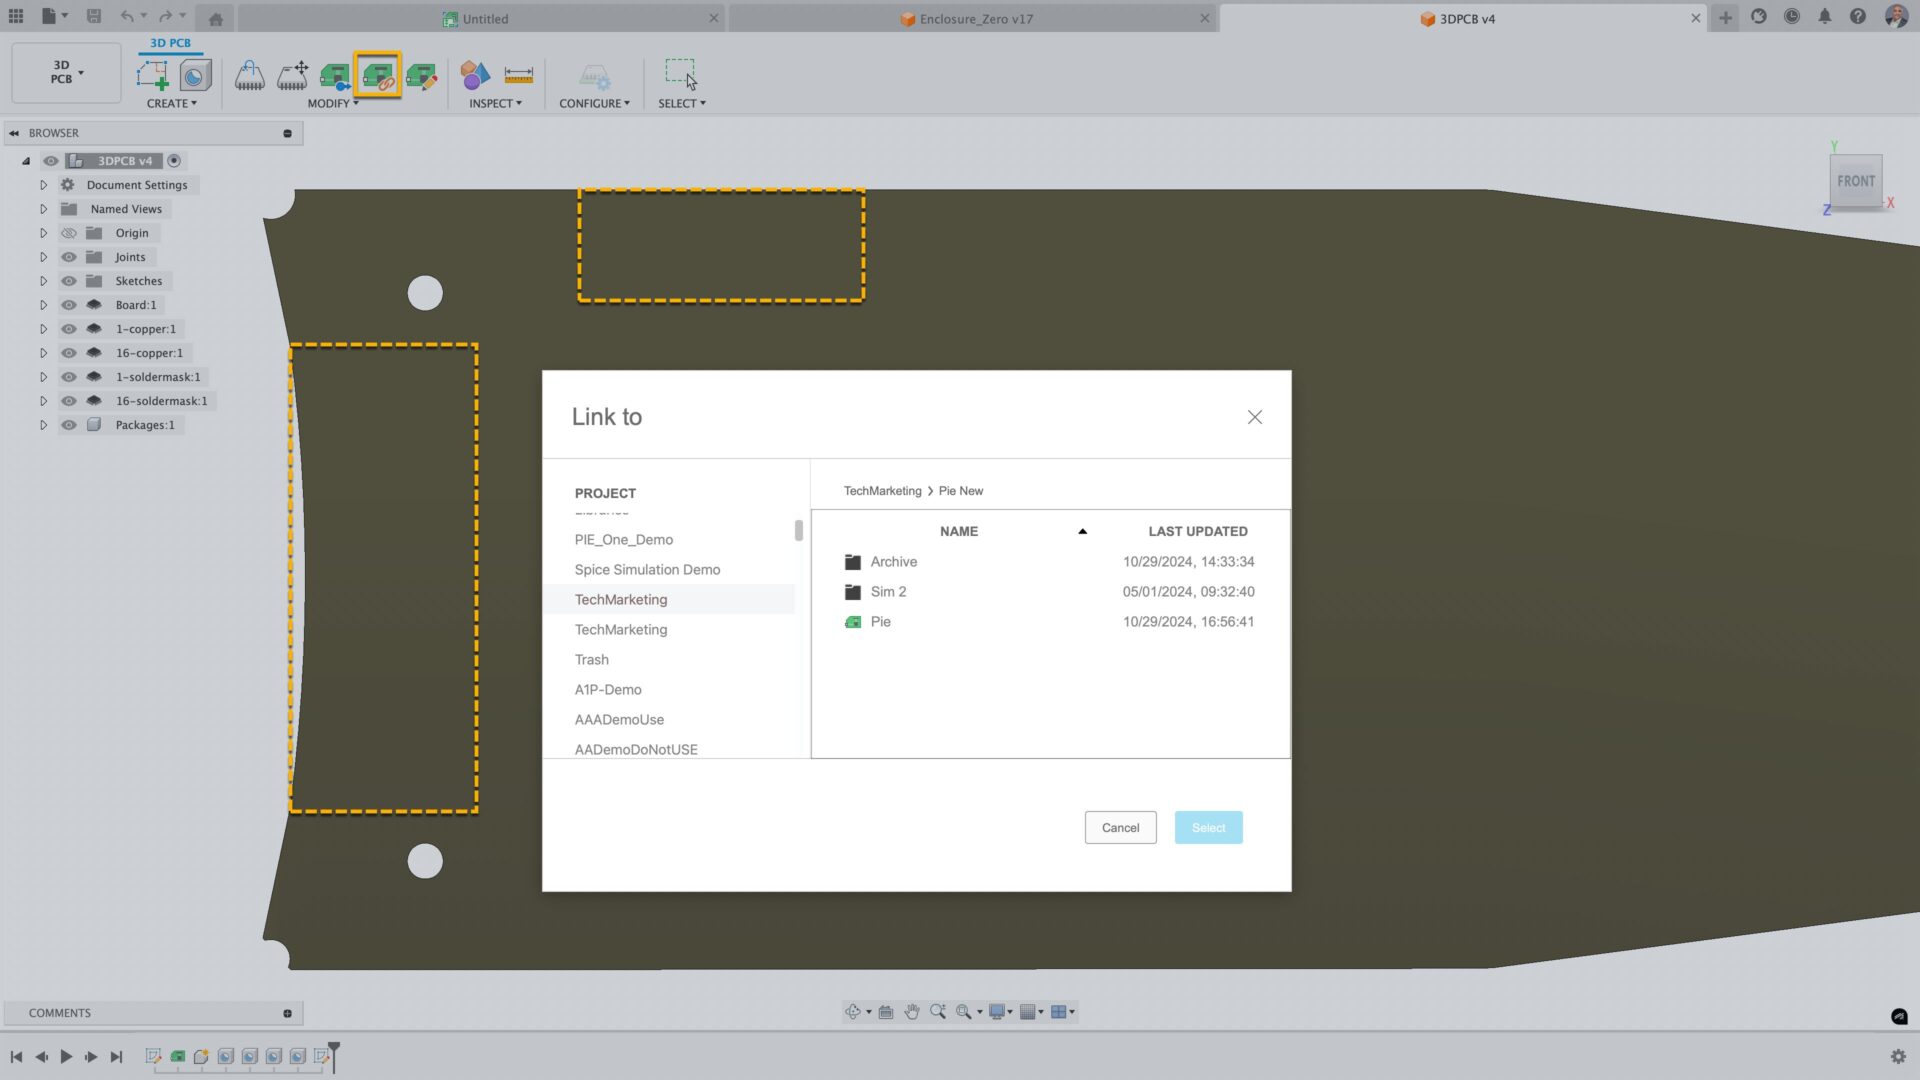Toggle visibility of 16-copper:1
1920x1080 pixels.
coord(68,352)
